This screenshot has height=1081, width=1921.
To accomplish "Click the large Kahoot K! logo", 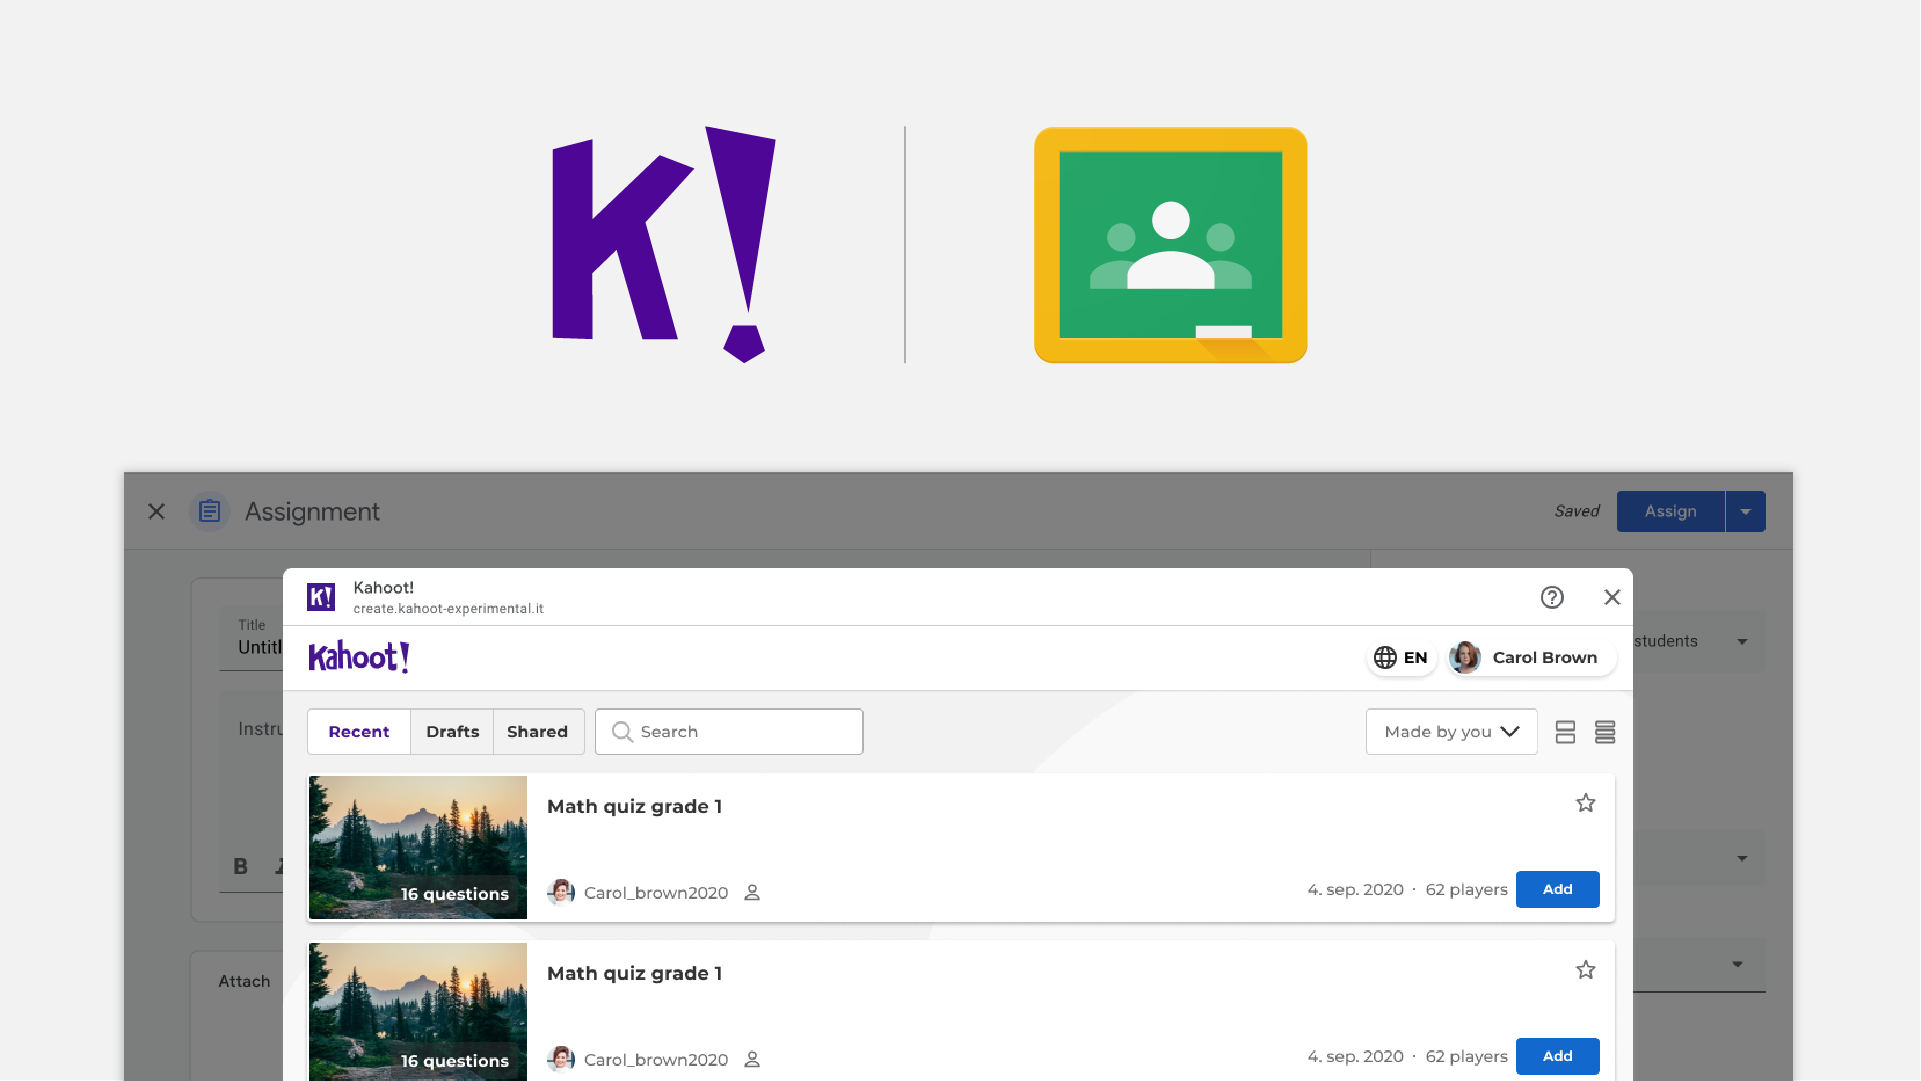I will pyautogui.click(x=664, y=244).
